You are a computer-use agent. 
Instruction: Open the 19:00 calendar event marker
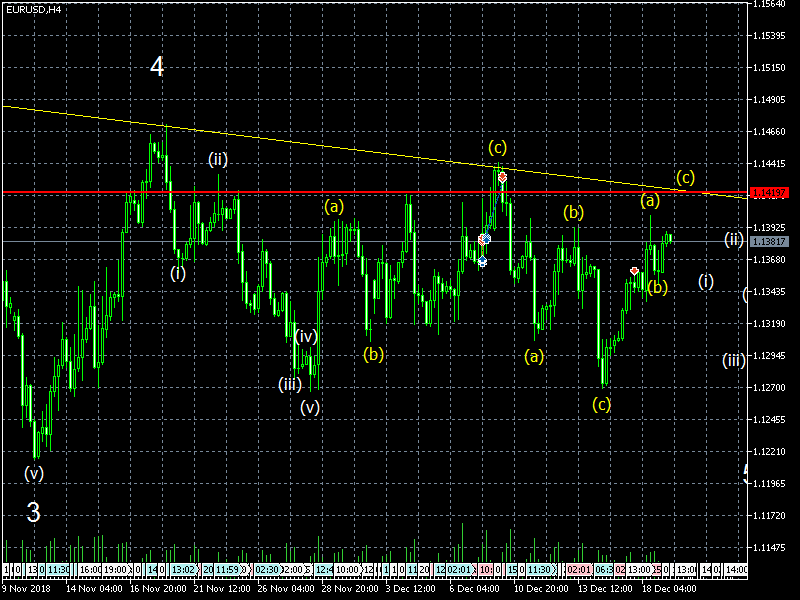click(x=116, y=569)
